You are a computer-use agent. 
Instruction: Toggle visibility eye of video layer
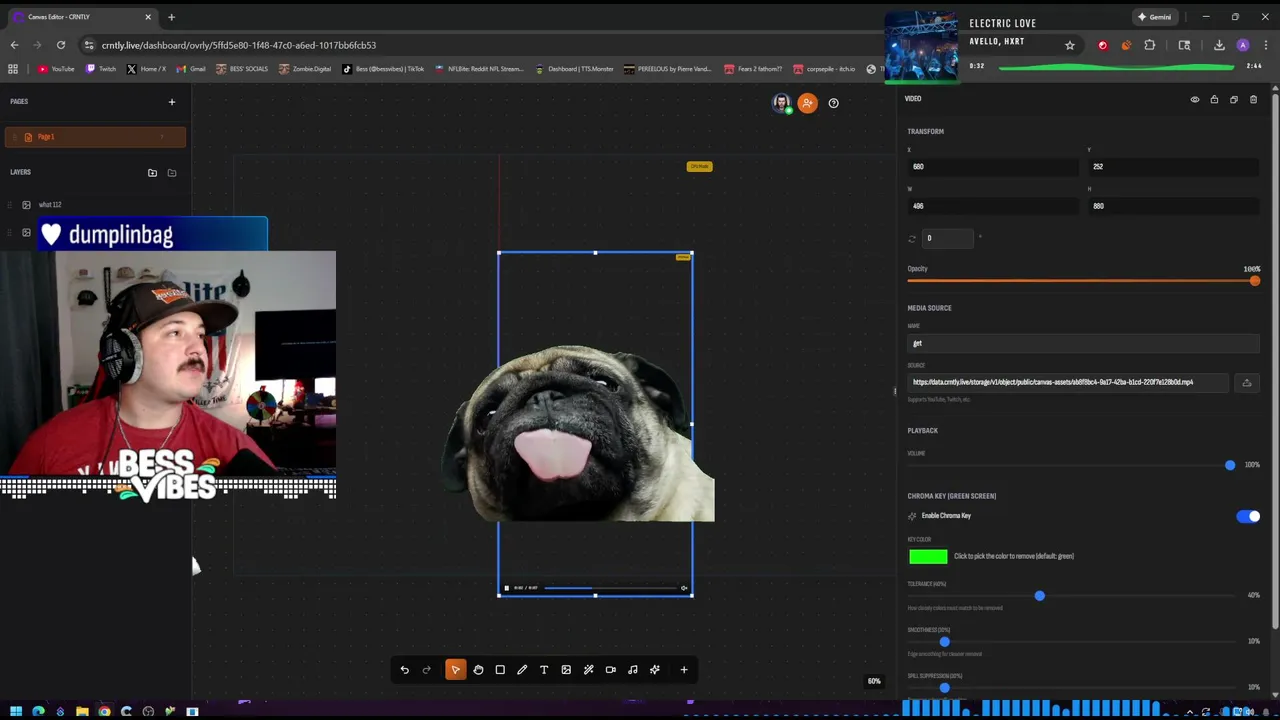pos(1194,99)
